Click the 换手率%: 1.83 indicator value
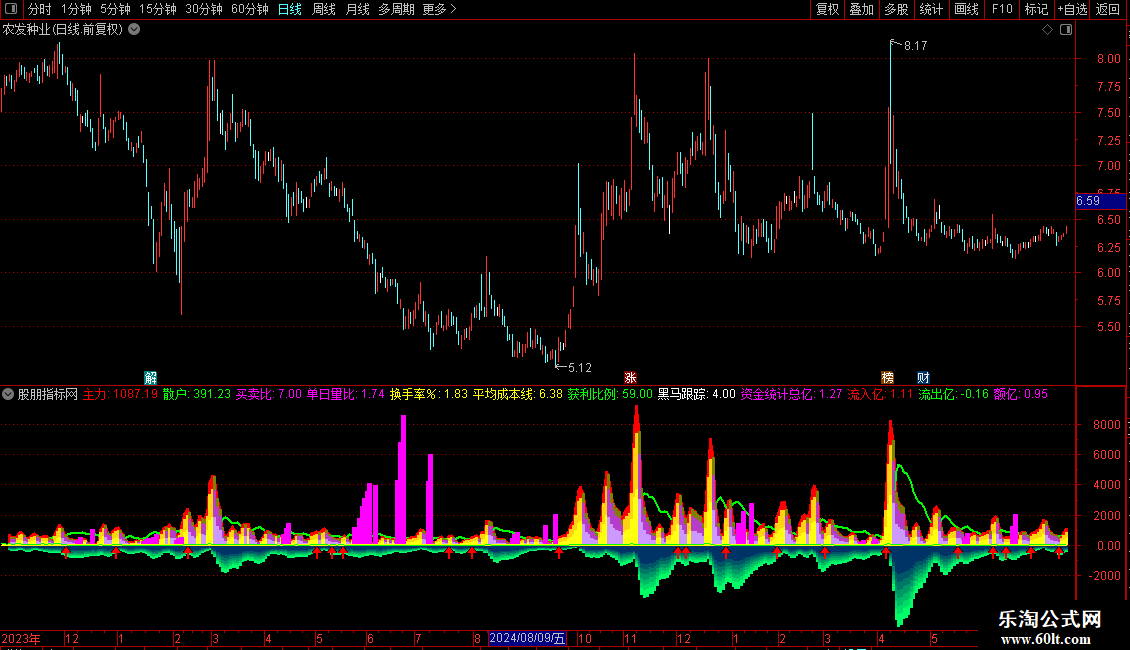The height and width of the screenshot is (650, 1130). 429,394
